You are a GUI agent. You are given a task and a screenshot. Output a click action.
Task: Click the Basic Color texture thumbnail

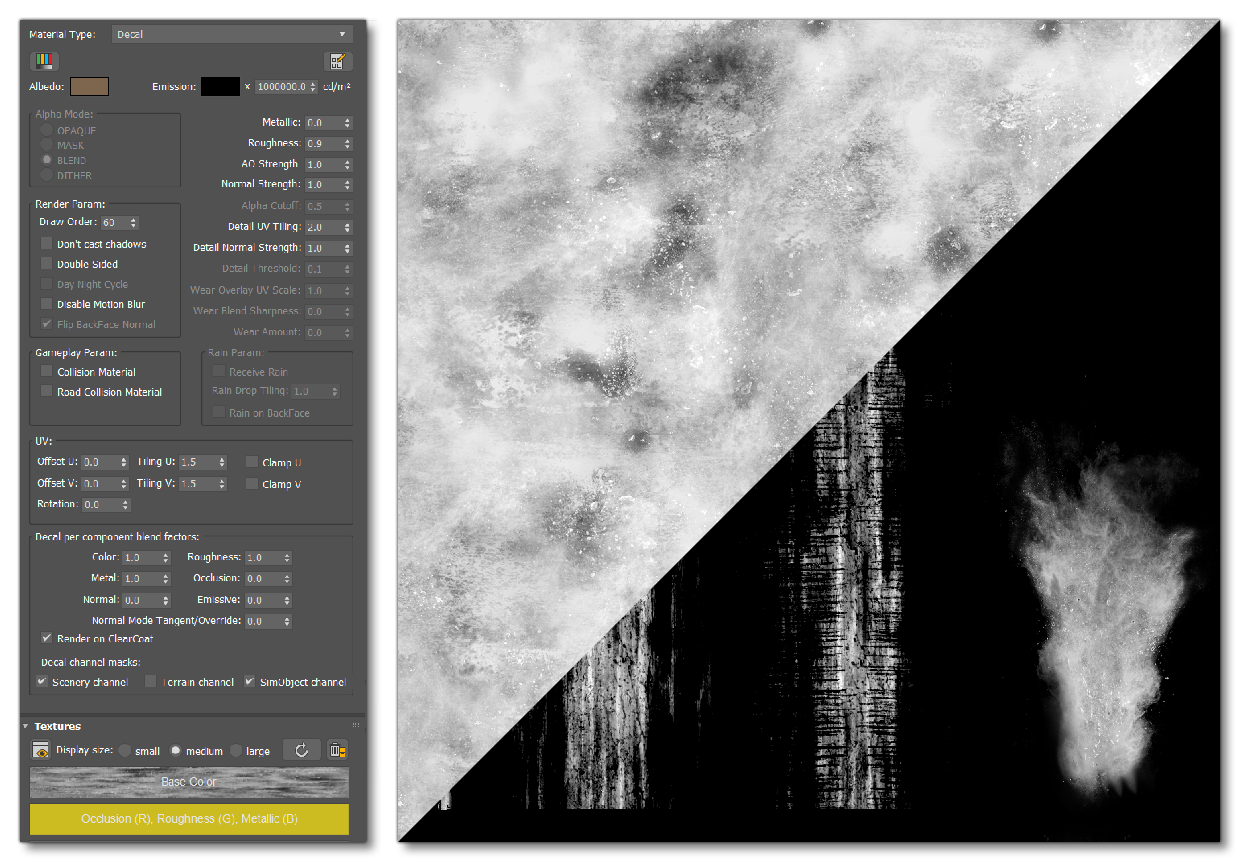coord(189,781)
